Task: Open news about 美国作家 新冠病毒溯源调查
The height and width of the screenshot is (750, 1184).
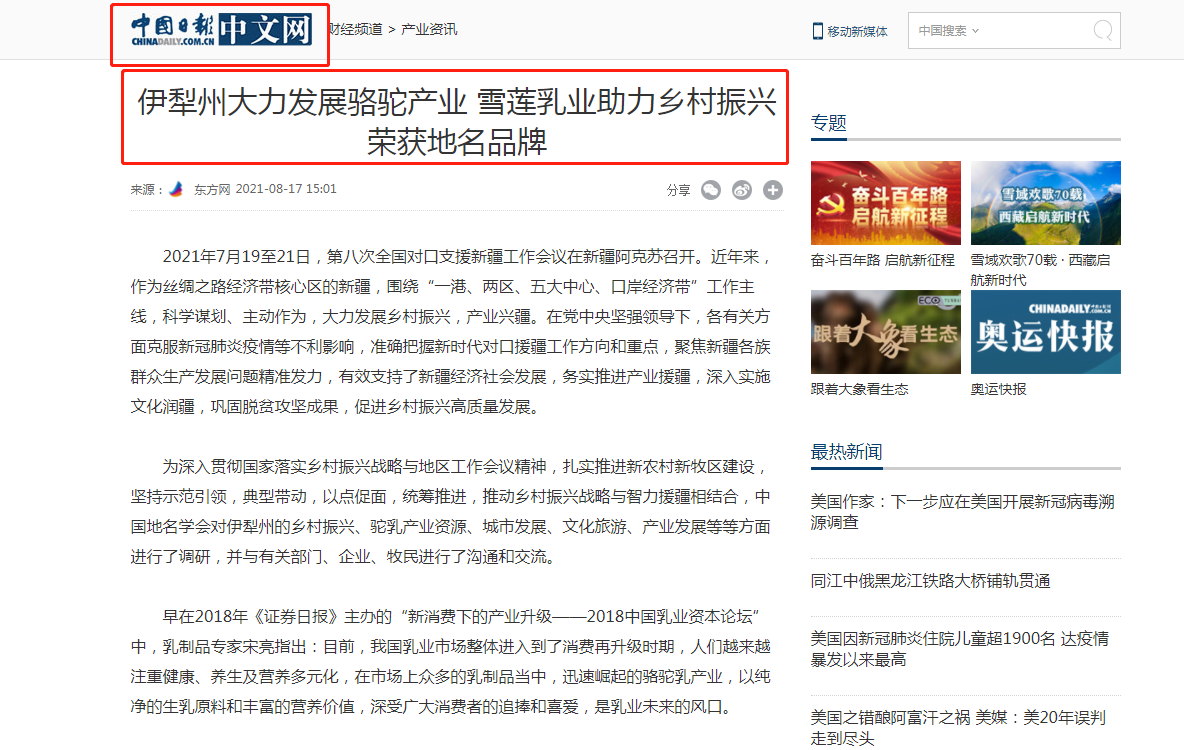Action: 963,512
